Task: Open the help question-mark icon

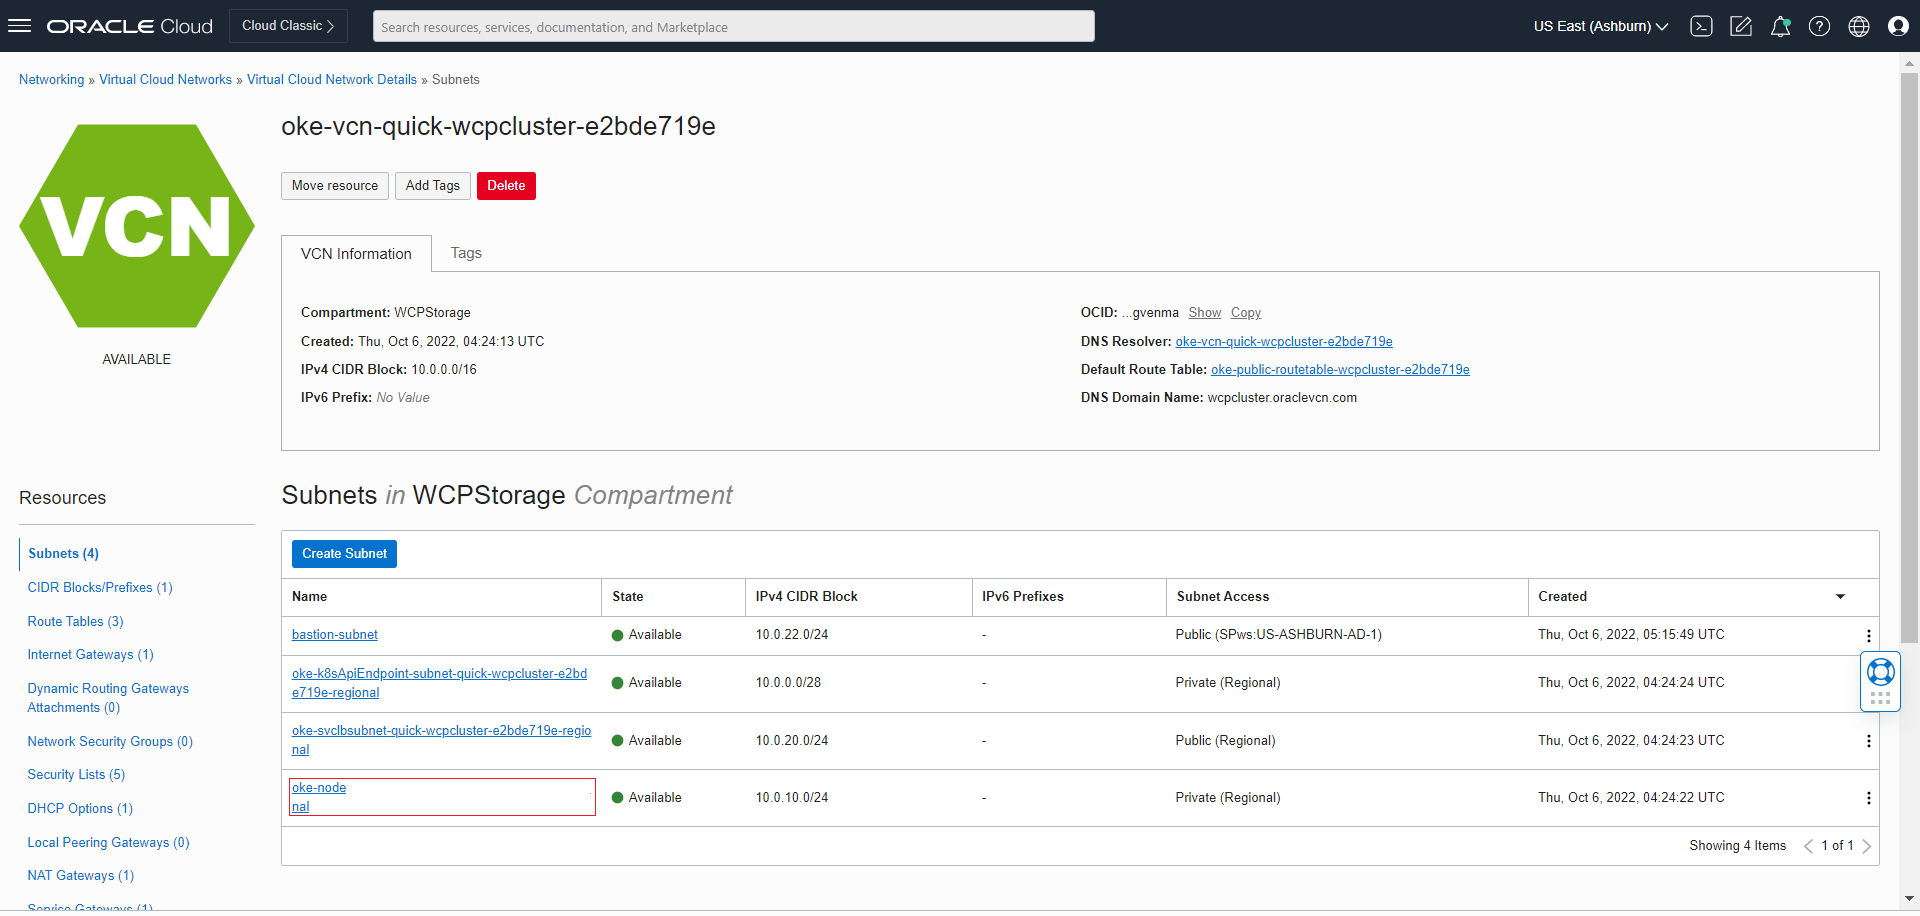Action: coord(1820,26)
